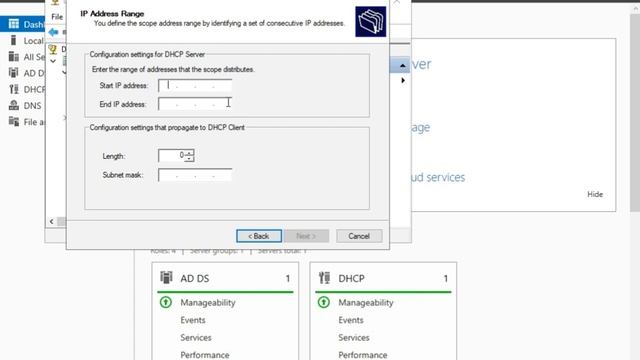Click the back arrow in DHCP toolbar

coord(53,32)
